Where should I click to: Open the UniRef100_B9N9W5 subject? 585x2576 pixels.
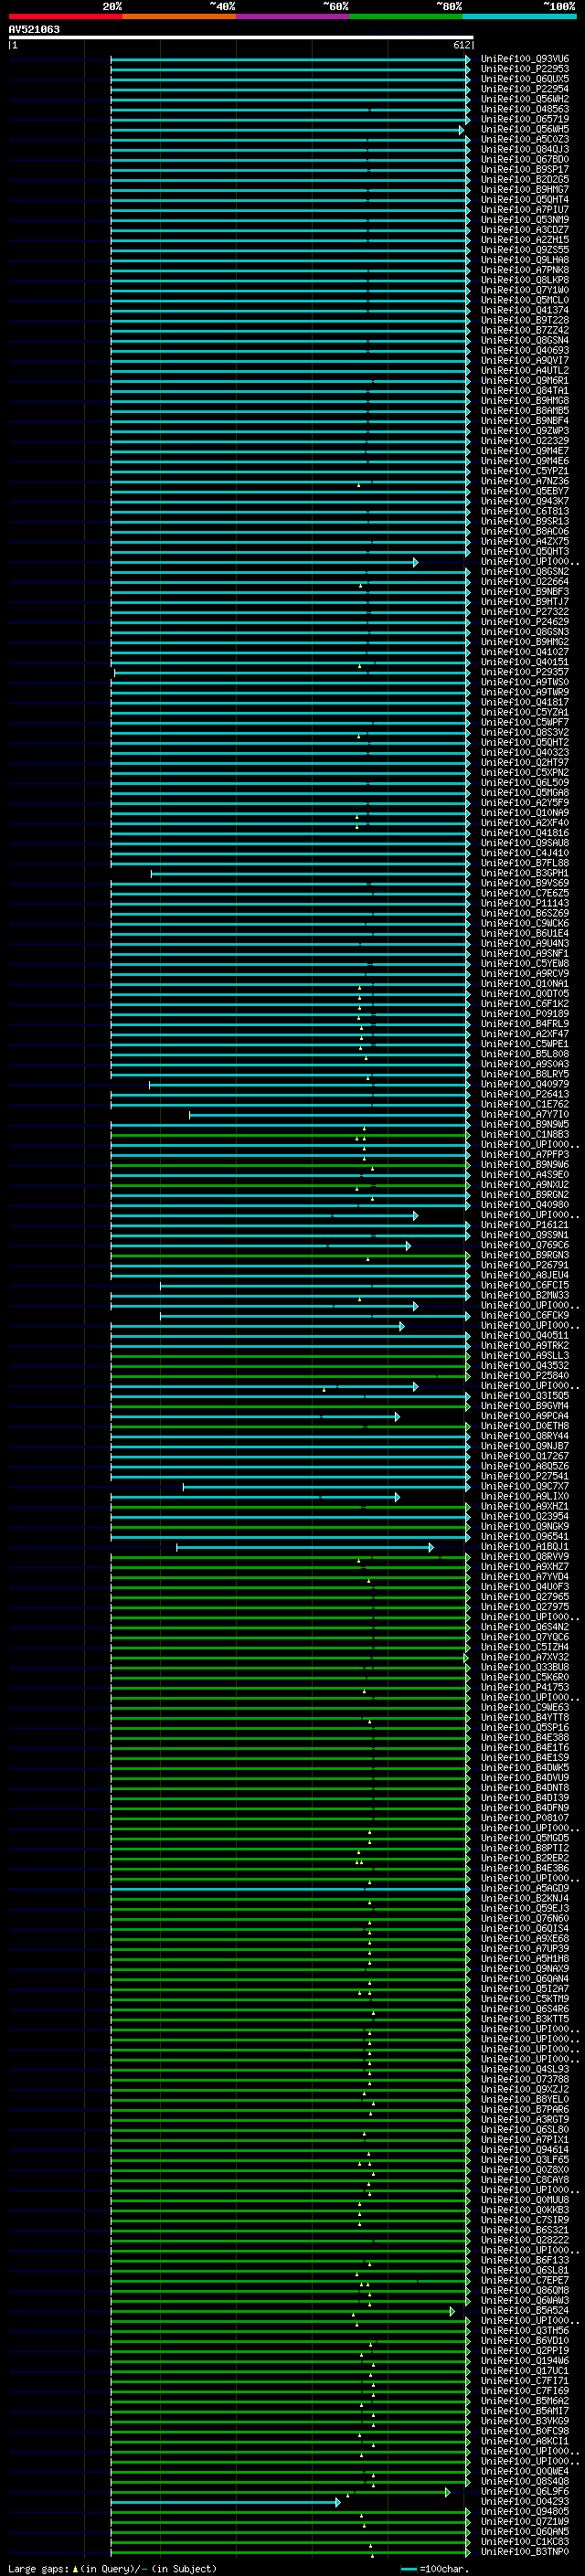[x=524, y=1124]
